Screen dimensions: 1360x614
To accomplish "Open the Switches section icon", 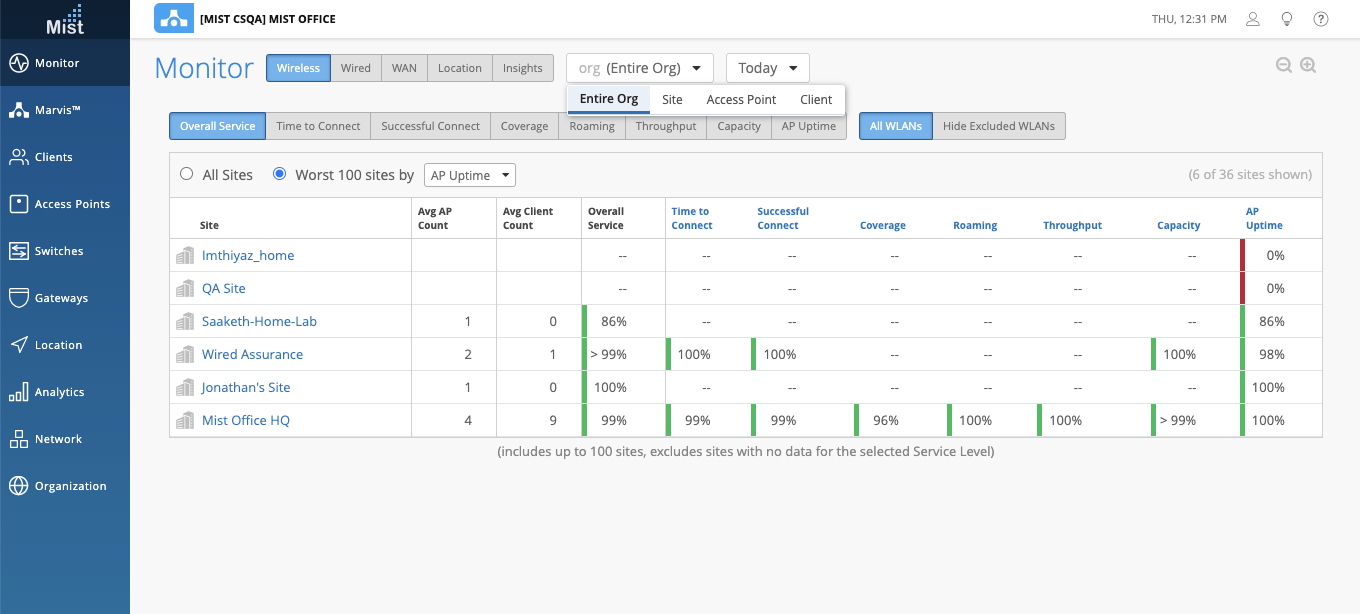I will click(18, 251).
